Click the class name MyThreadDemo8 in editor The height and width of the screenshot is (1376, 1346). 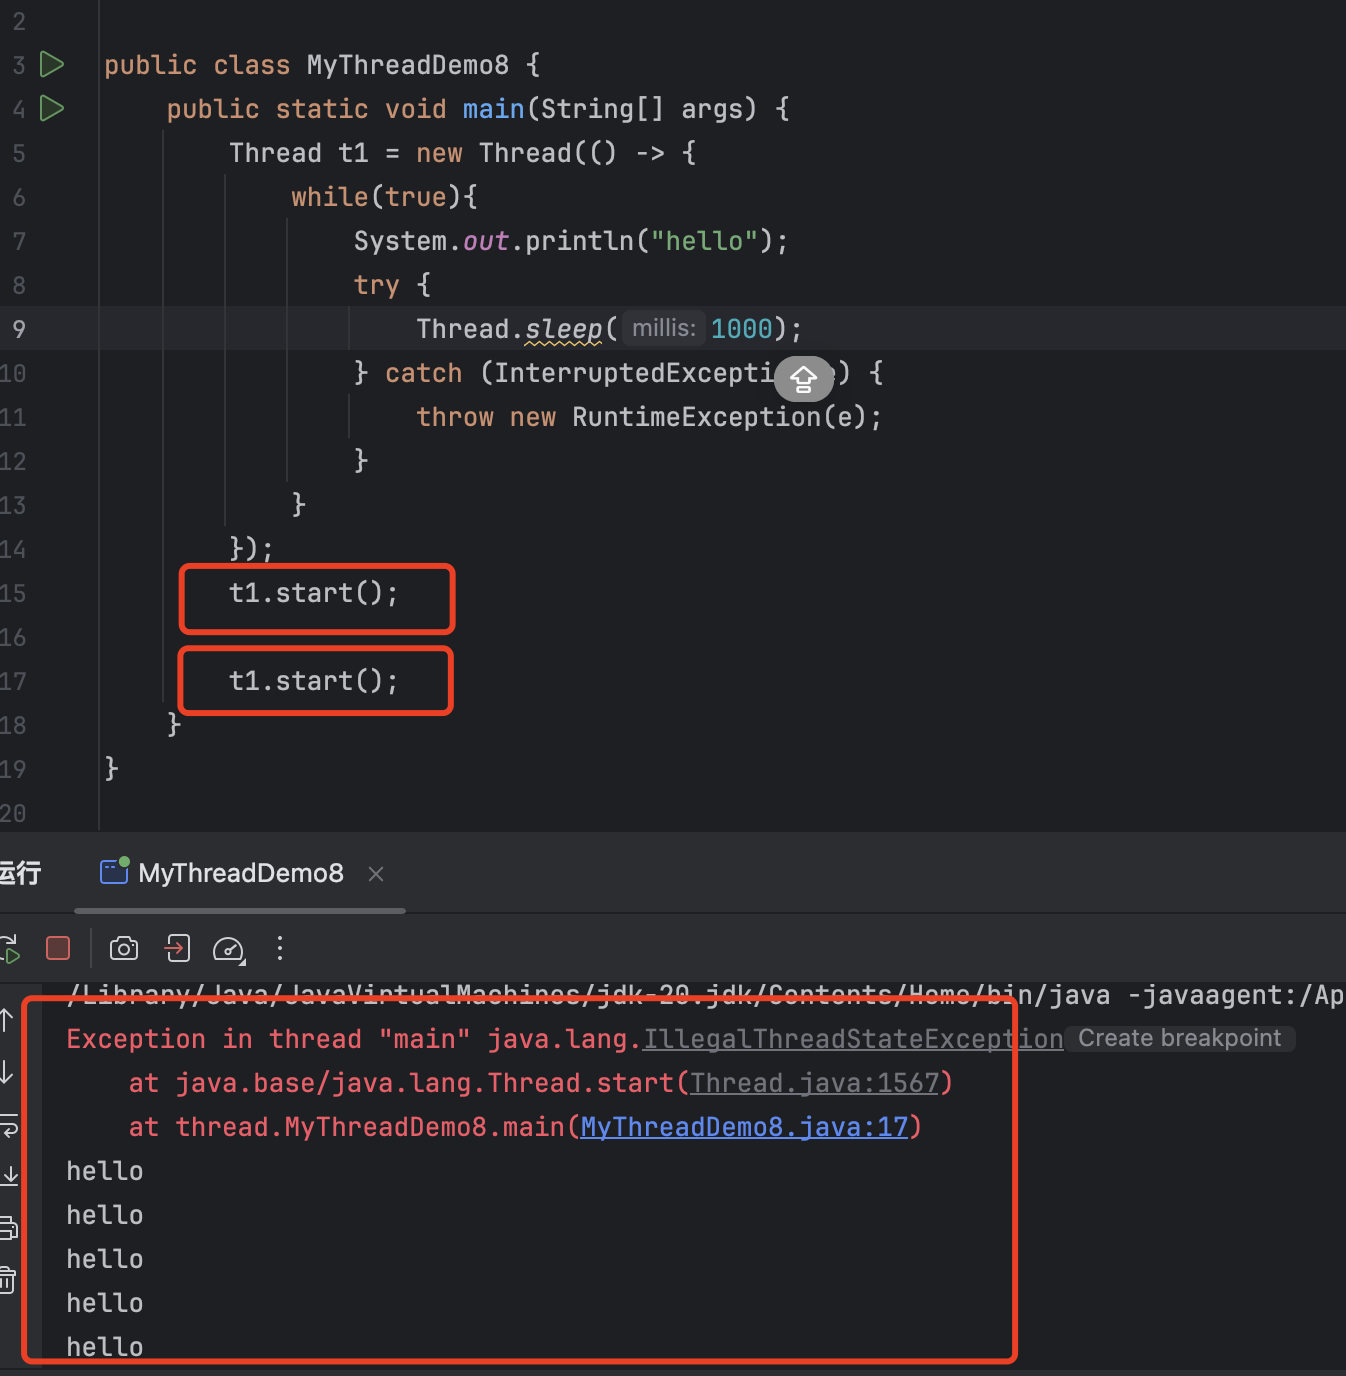tap(408, 65)
